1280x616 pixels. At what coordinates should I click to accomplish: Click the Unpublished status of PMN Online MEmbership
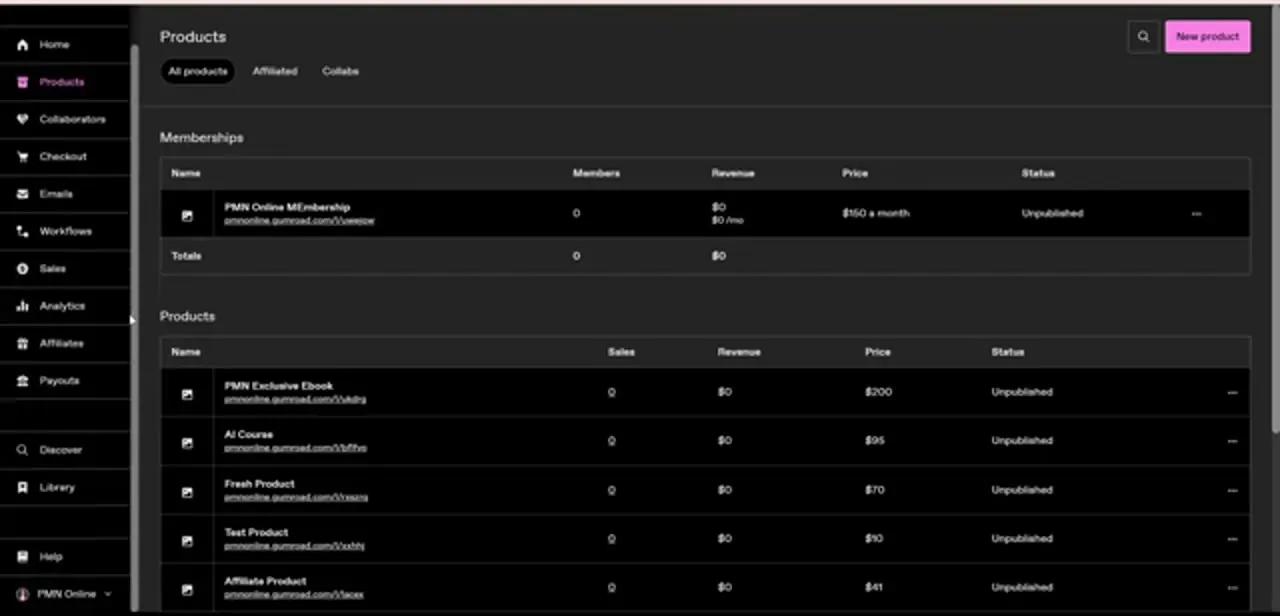pyautogui.click(x=1052, y=214)
